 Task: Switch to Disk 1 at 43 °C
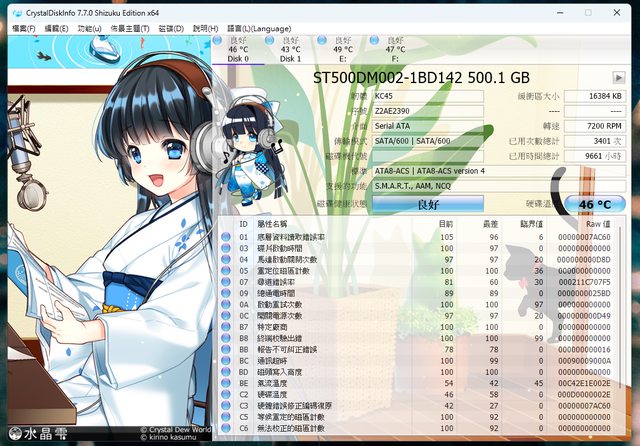click(289, 48)
